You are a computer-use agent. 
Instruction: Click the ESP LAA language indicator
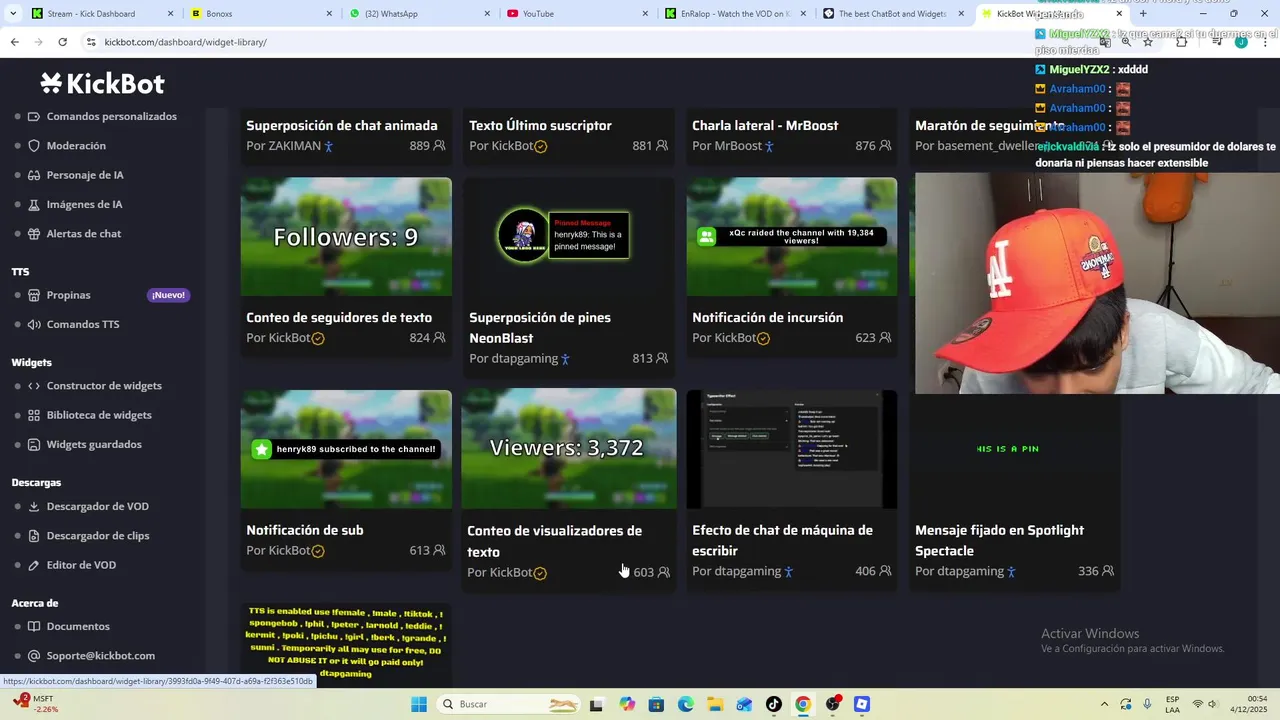tap(1172, 704)
